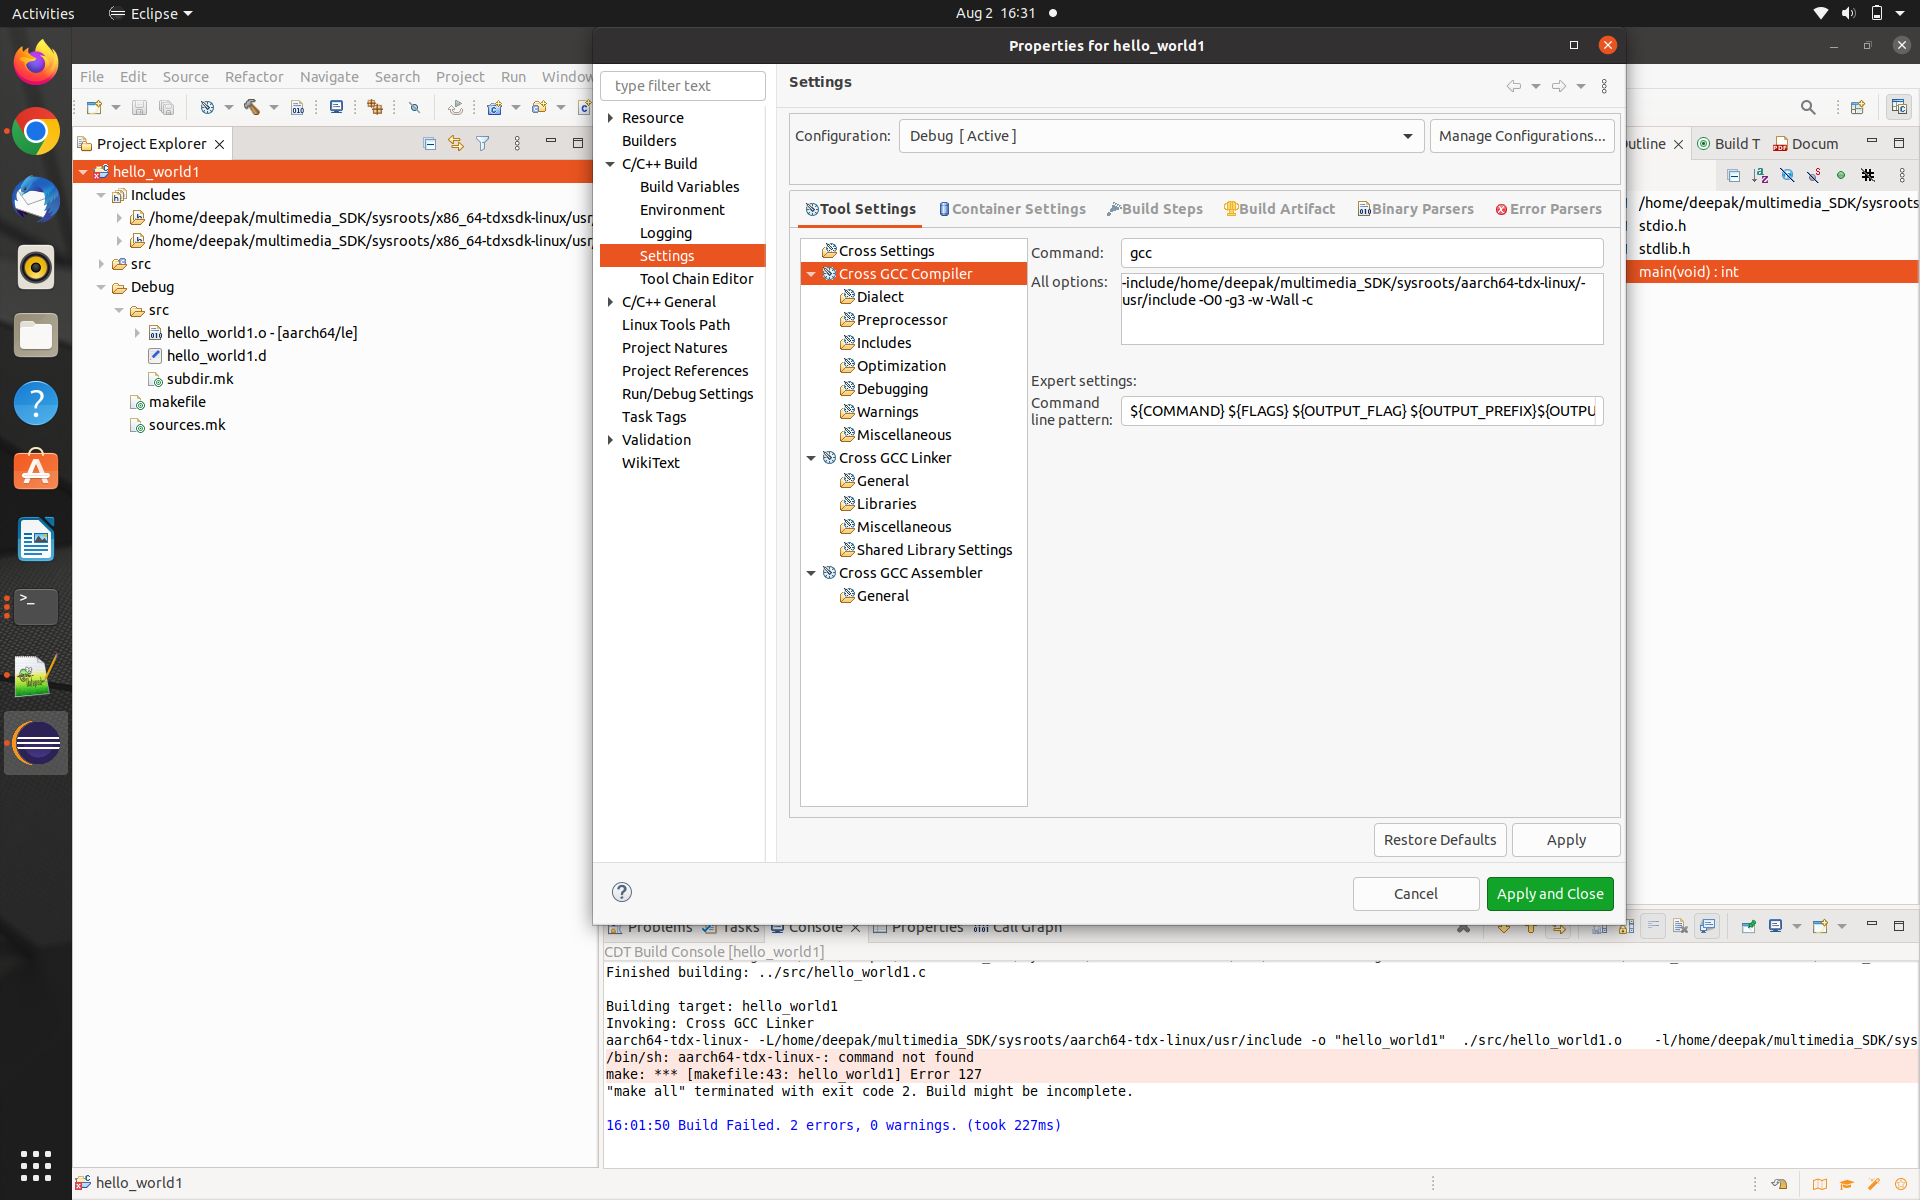Select Optimization under Cross GCC Compiler
1920x1200 pixels.
pos(901,366)
